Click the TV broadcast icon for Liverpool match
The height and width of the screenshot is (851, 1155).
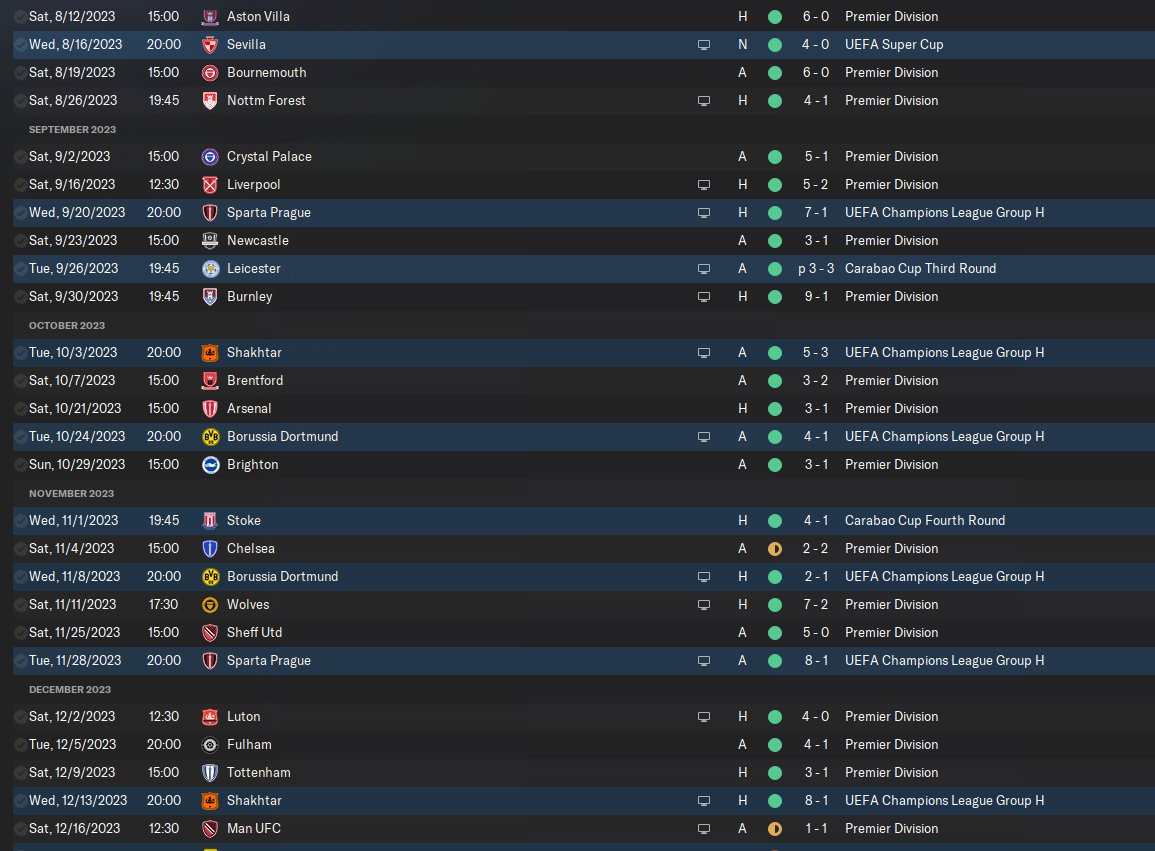point(703,185)
